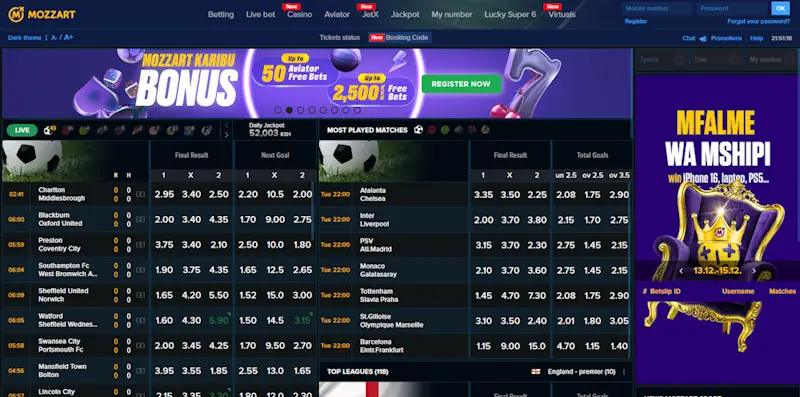
Task: Click the left arrow in the sports bar
Action: tap(227, 125)
